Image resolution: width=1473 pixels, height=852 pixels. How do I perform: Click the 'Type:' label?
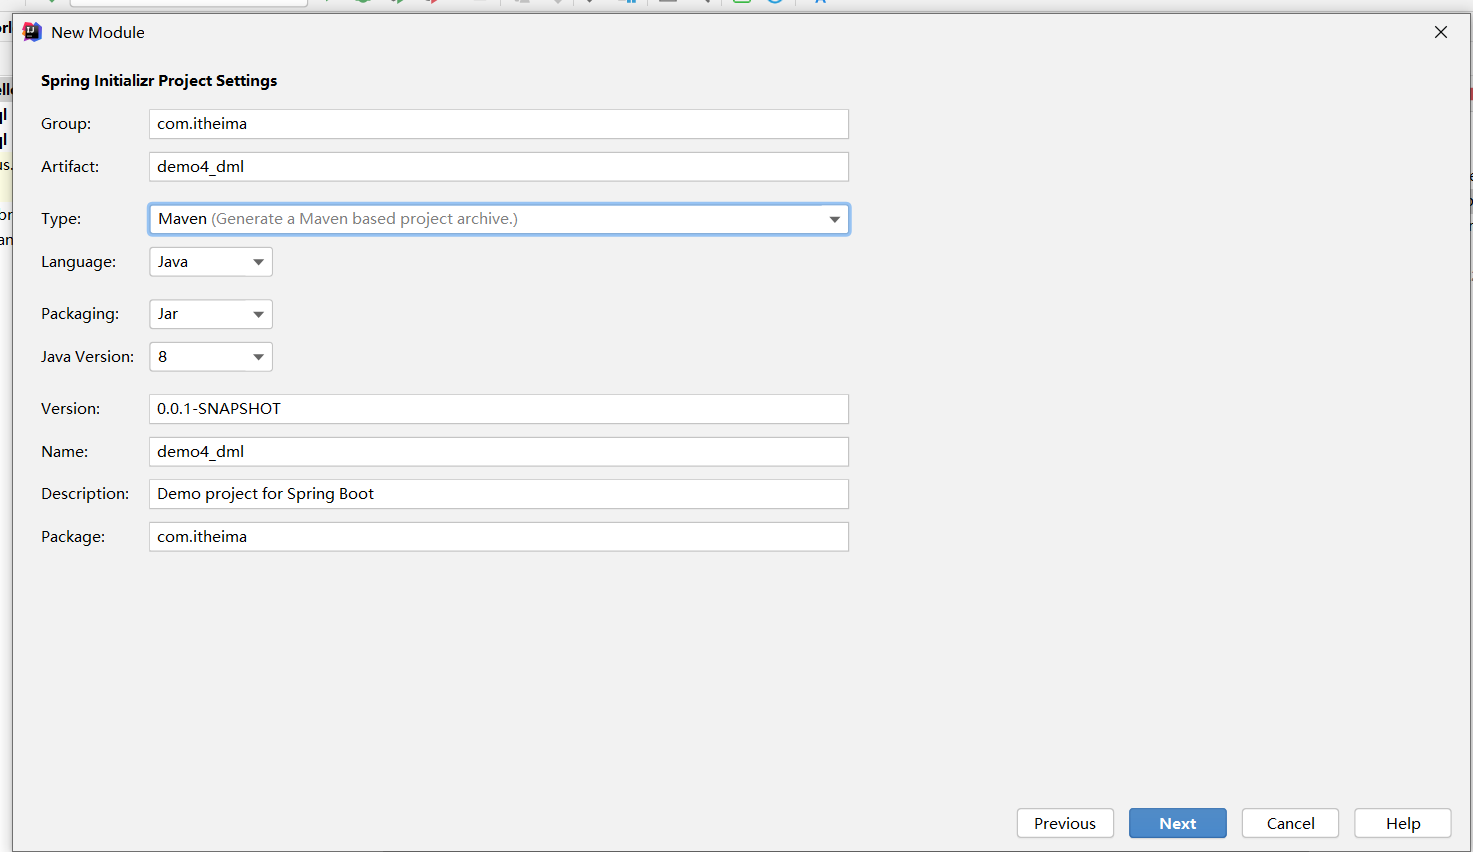click(x=61, y=219)
